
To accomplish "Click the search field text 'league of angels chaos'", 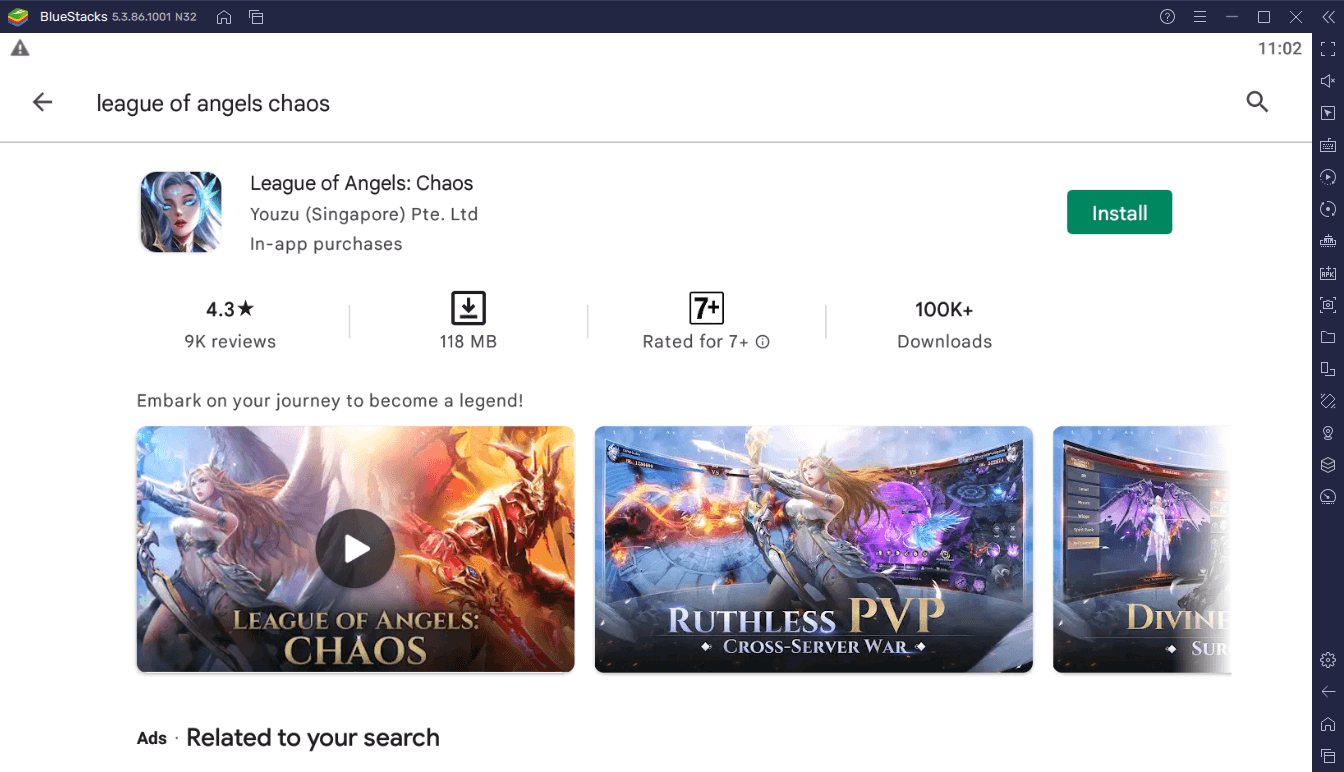I will 213,103.
